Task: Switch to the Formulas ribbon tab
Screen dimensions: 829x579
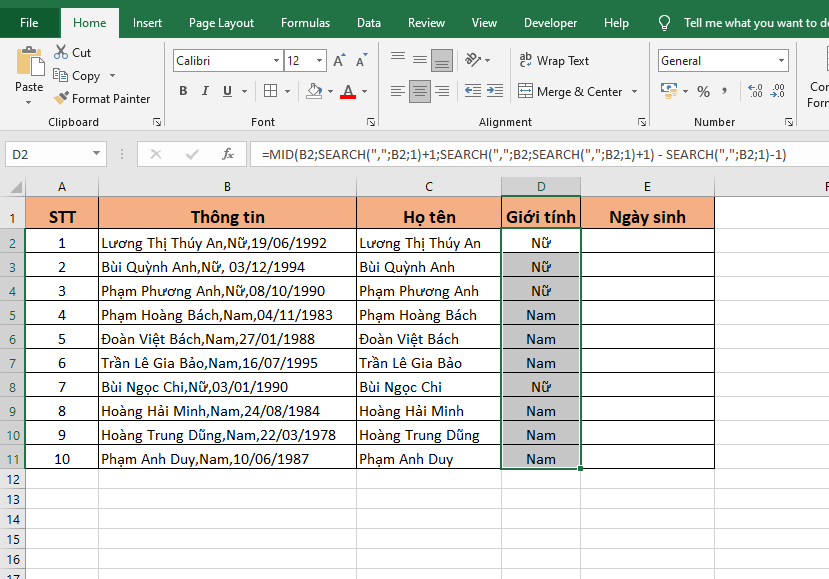Action: point(305,23)
